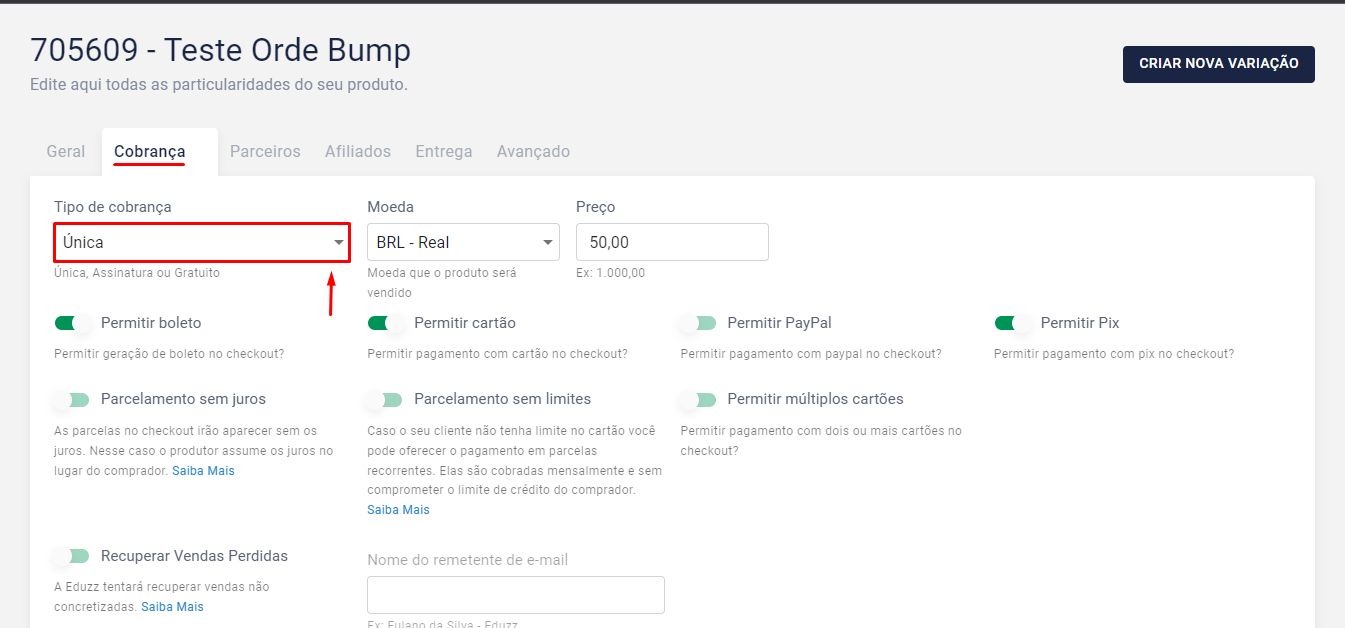Enable Parcelamento sem juros
The width and height of the screenshot is (1345, 628).
(x=72, y=400)
